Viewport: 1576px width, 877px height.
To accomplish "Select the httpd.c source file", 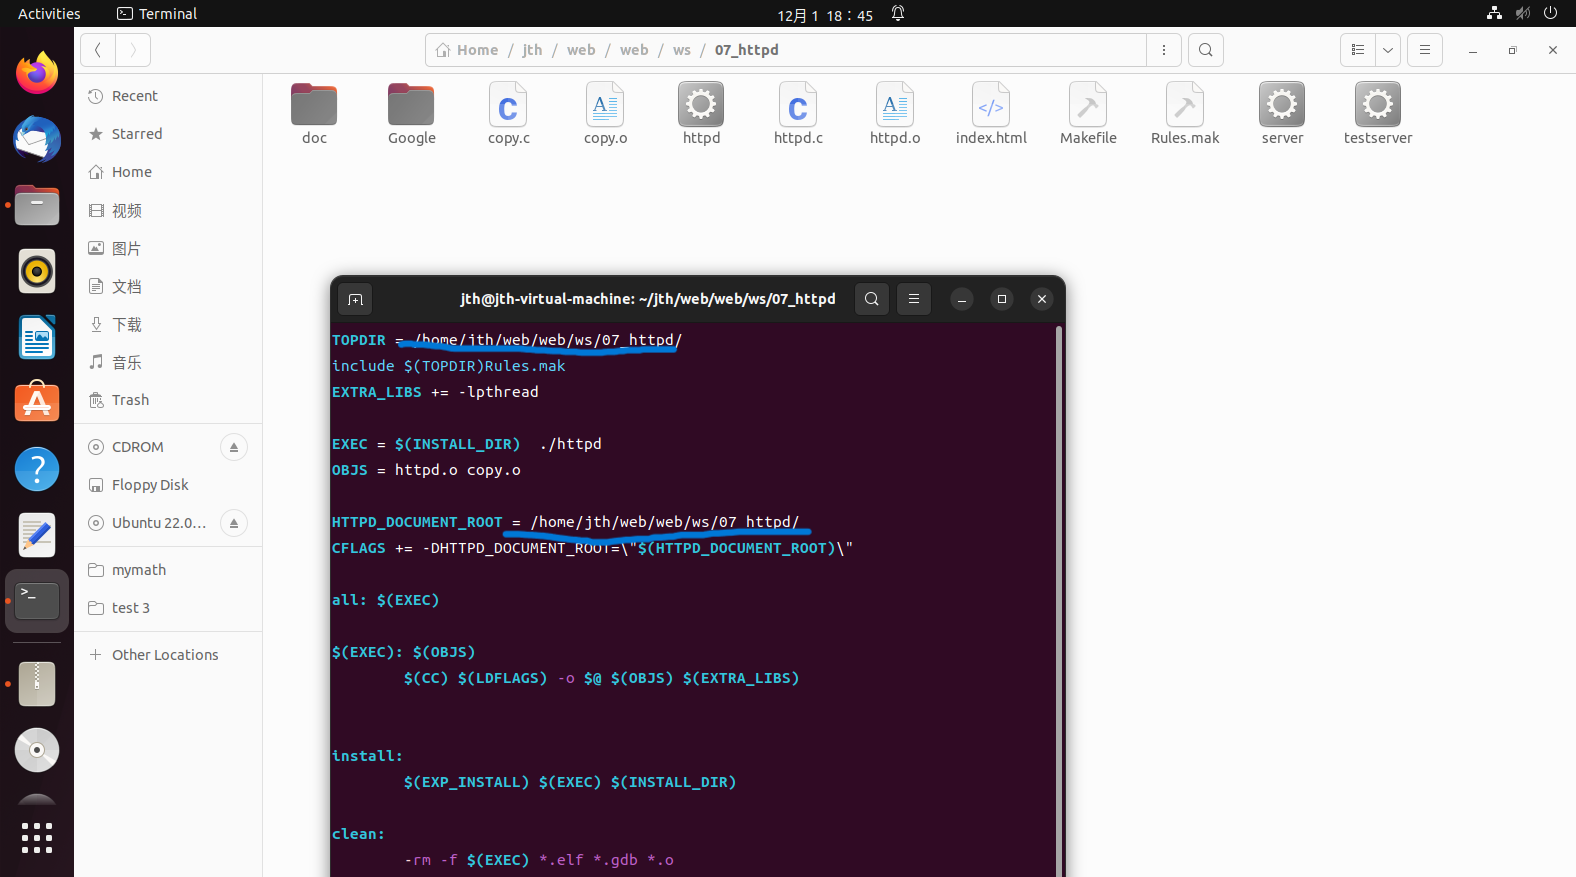I will pyautogui.click(x=798, y=115).
